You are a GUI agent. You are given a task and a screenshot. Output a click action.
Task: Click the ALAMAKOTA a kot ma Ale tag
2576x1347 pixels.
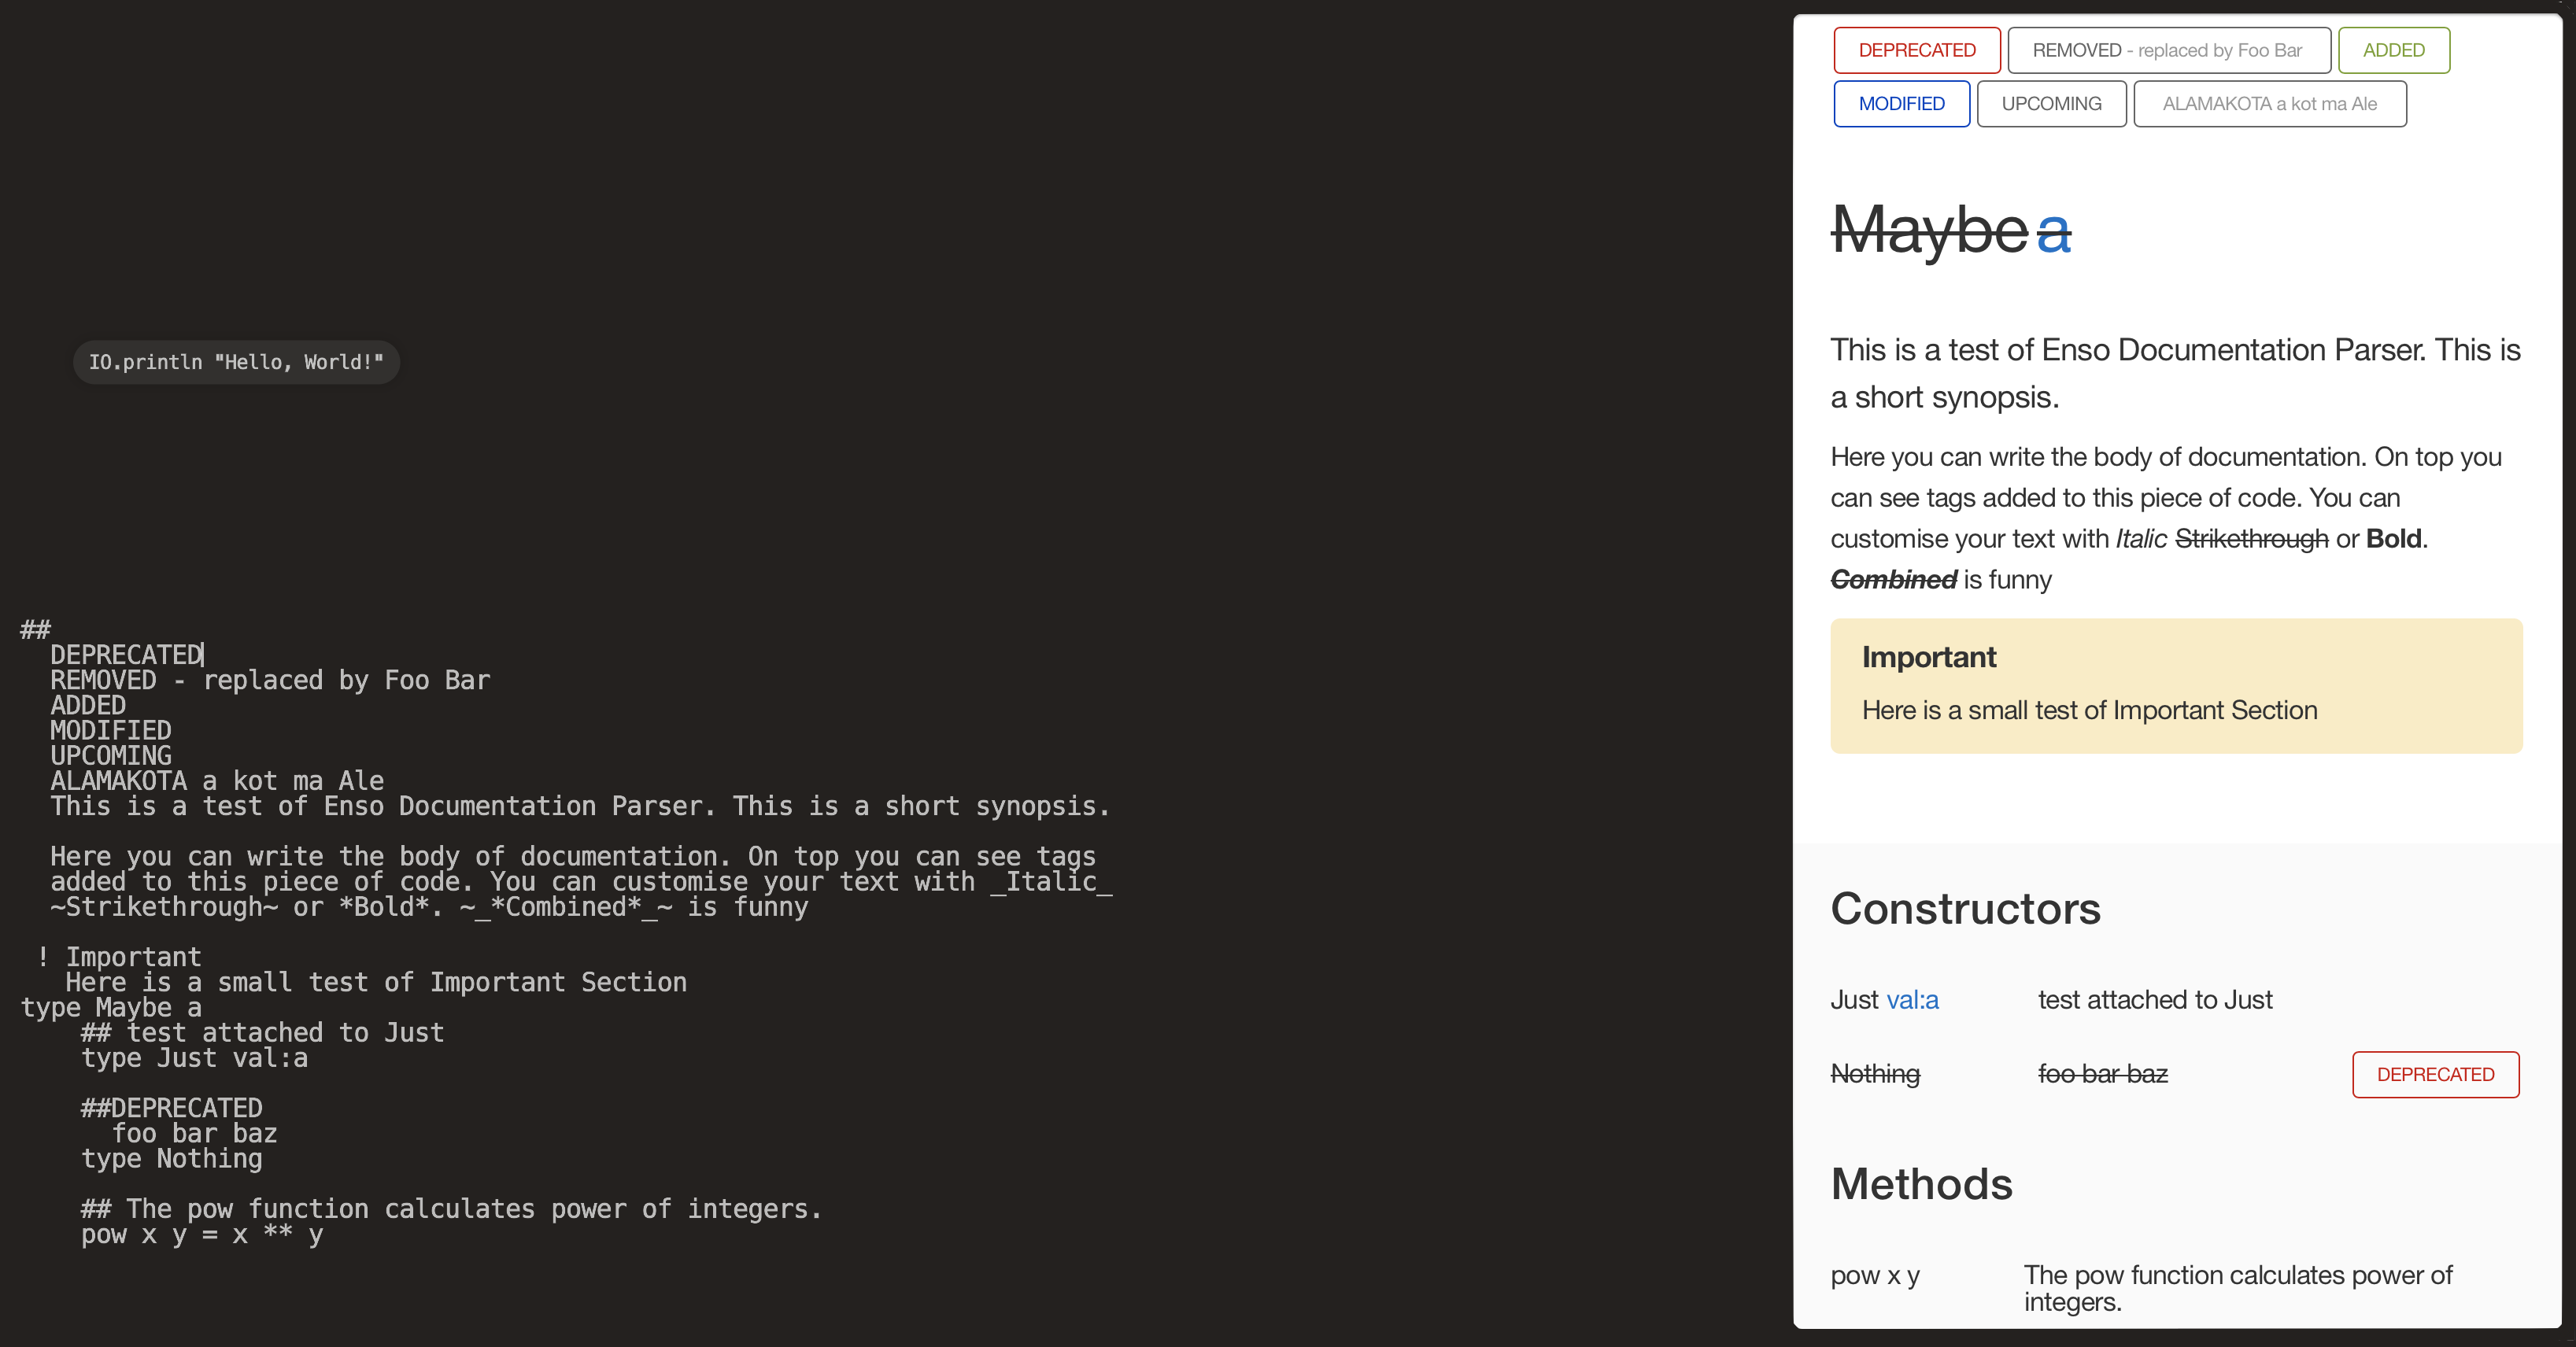tap(2269, 104)
